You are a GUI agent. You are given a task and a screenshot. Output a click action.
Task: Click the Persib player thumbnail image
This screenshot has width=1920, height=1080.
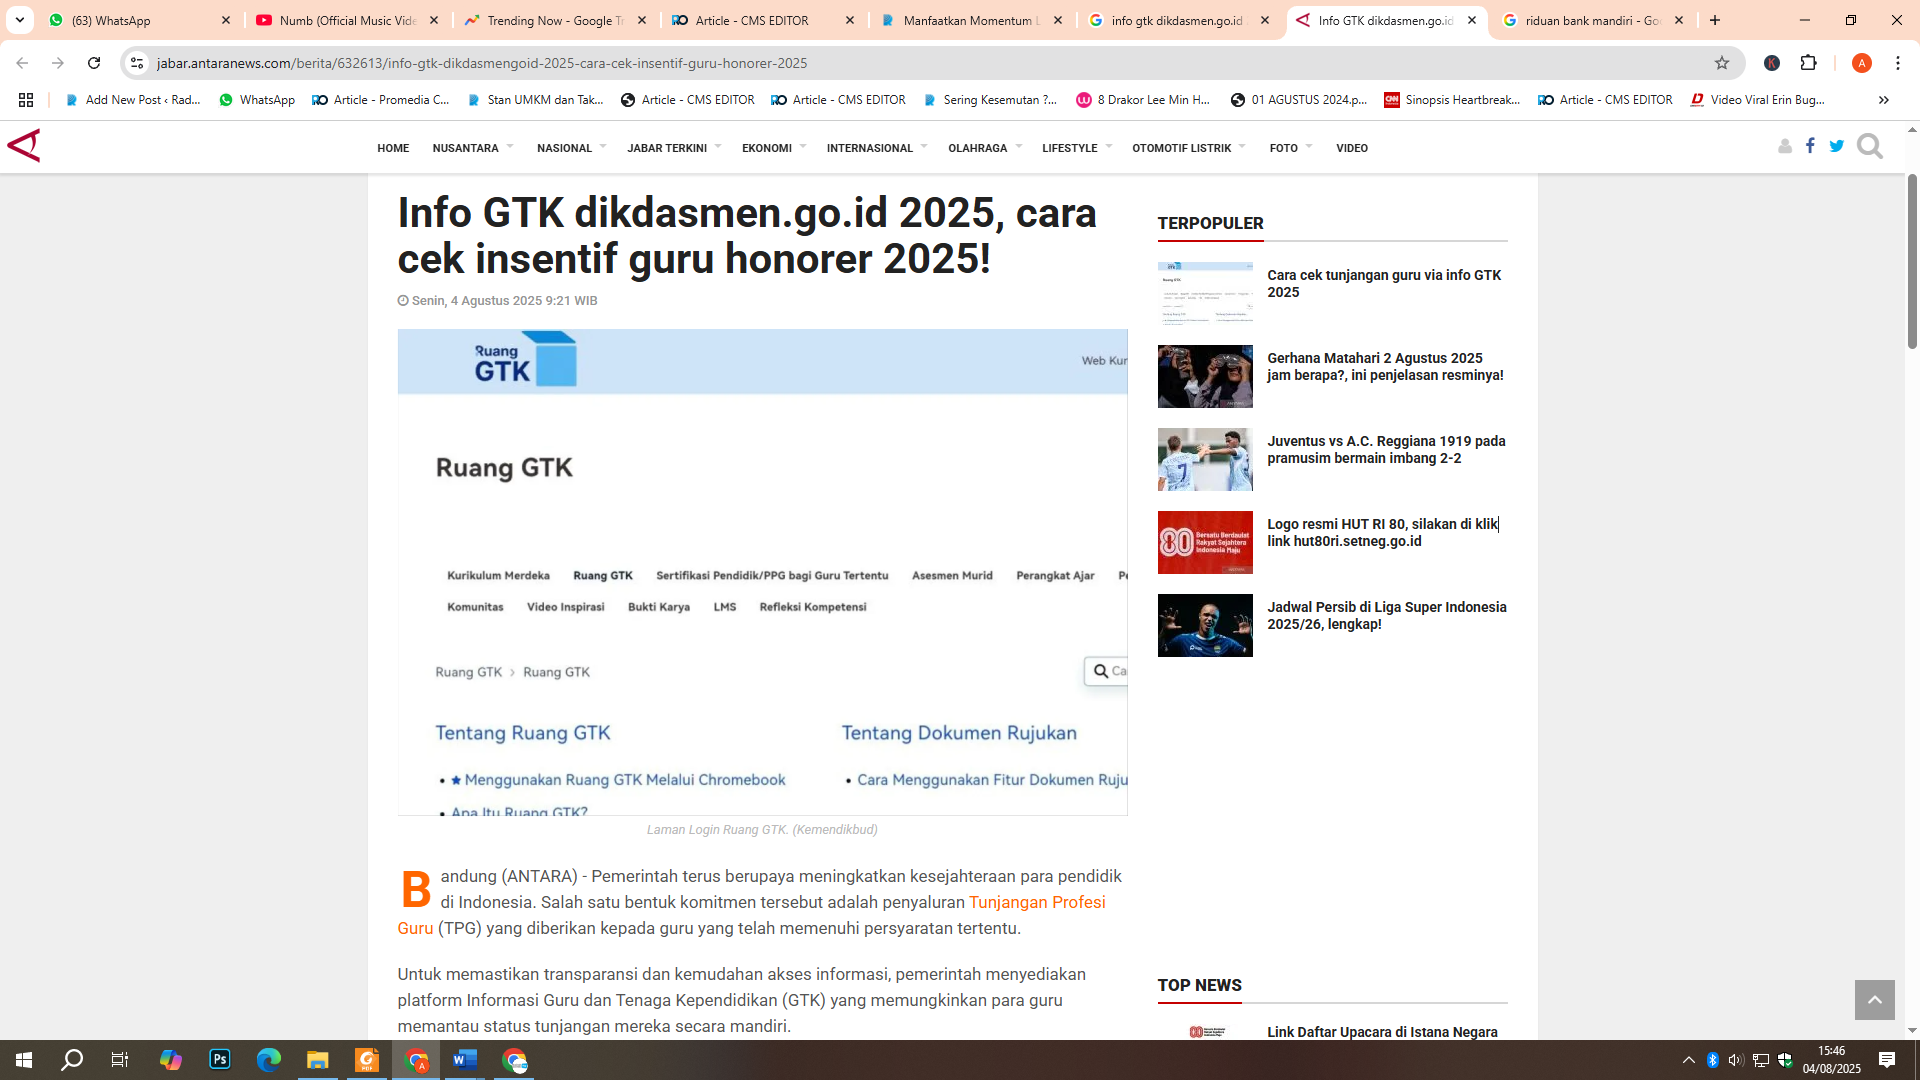point(1205,626)
